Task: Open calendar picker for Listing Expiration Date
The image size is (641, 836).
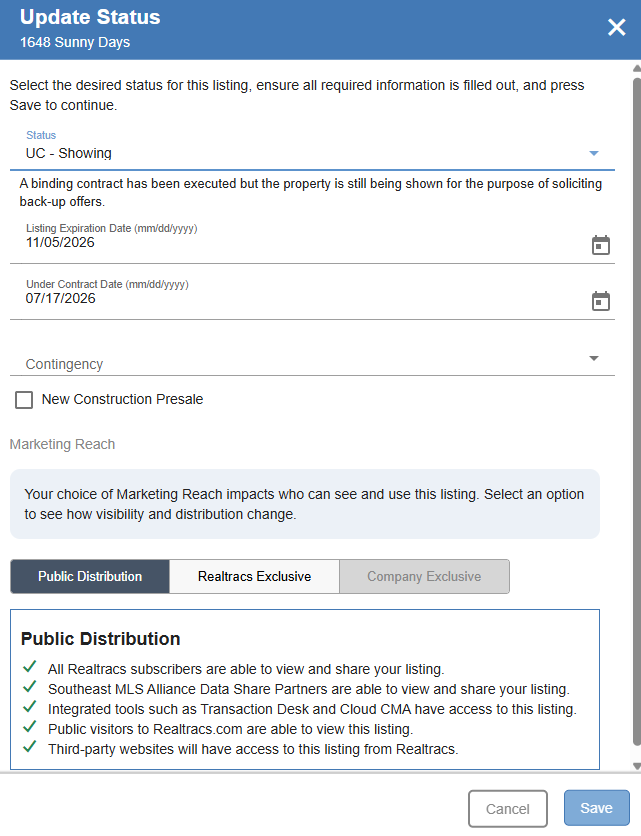Action: (600, 245)
